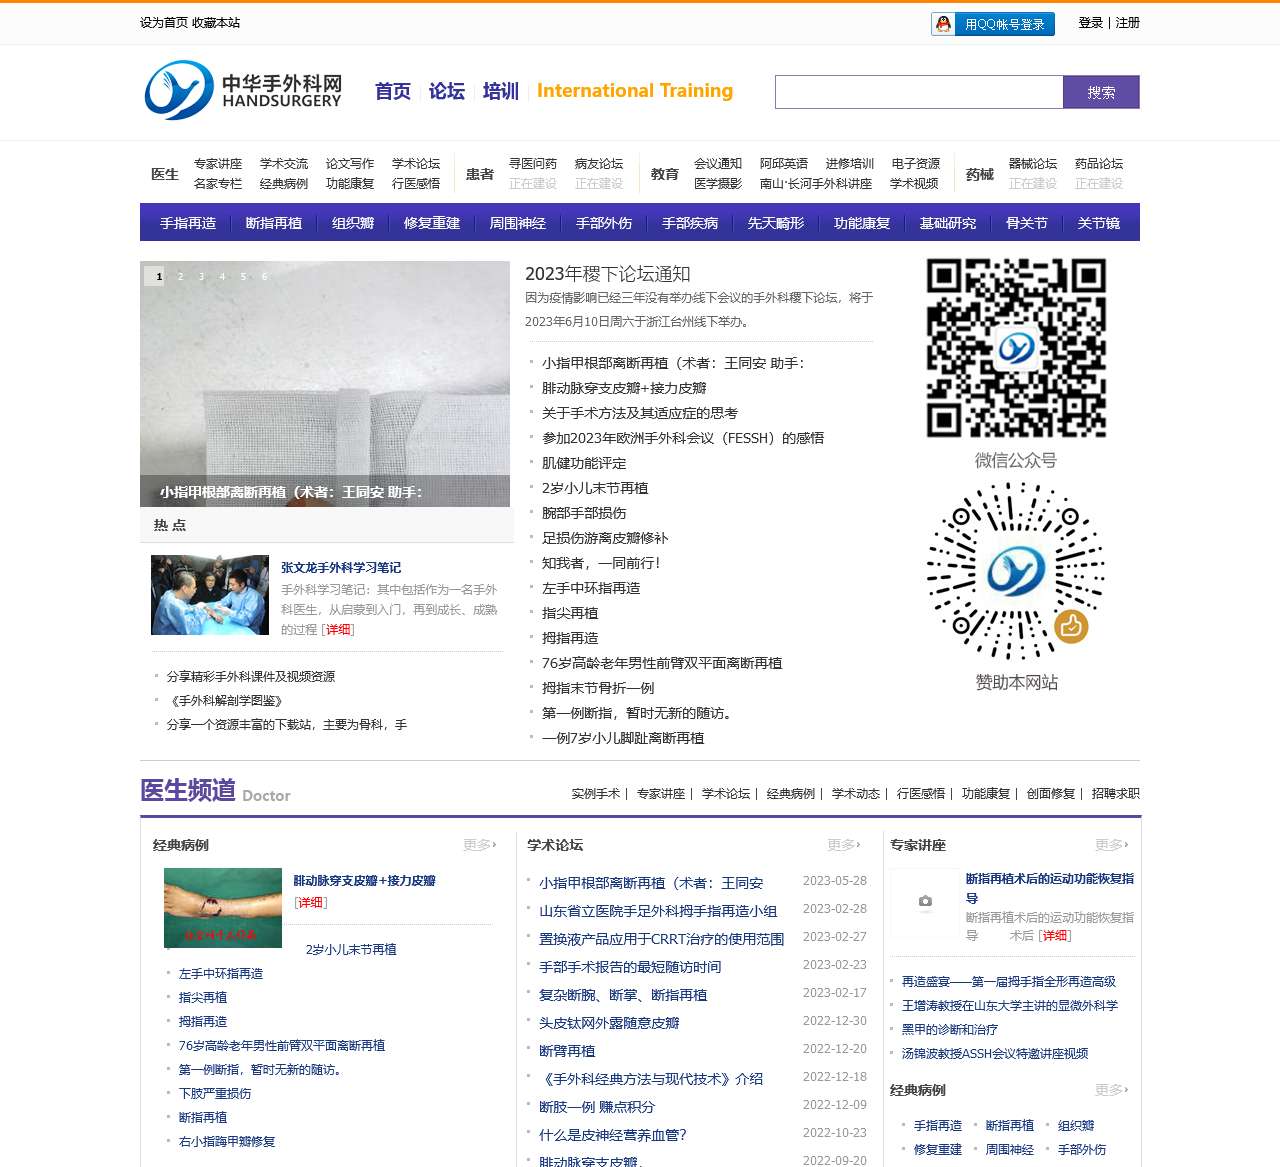The image size is (1280, 1167).
Task: Click the 腓动脉穿支皮瓣 photo thumbnail
Action: (x=222, y=907)
